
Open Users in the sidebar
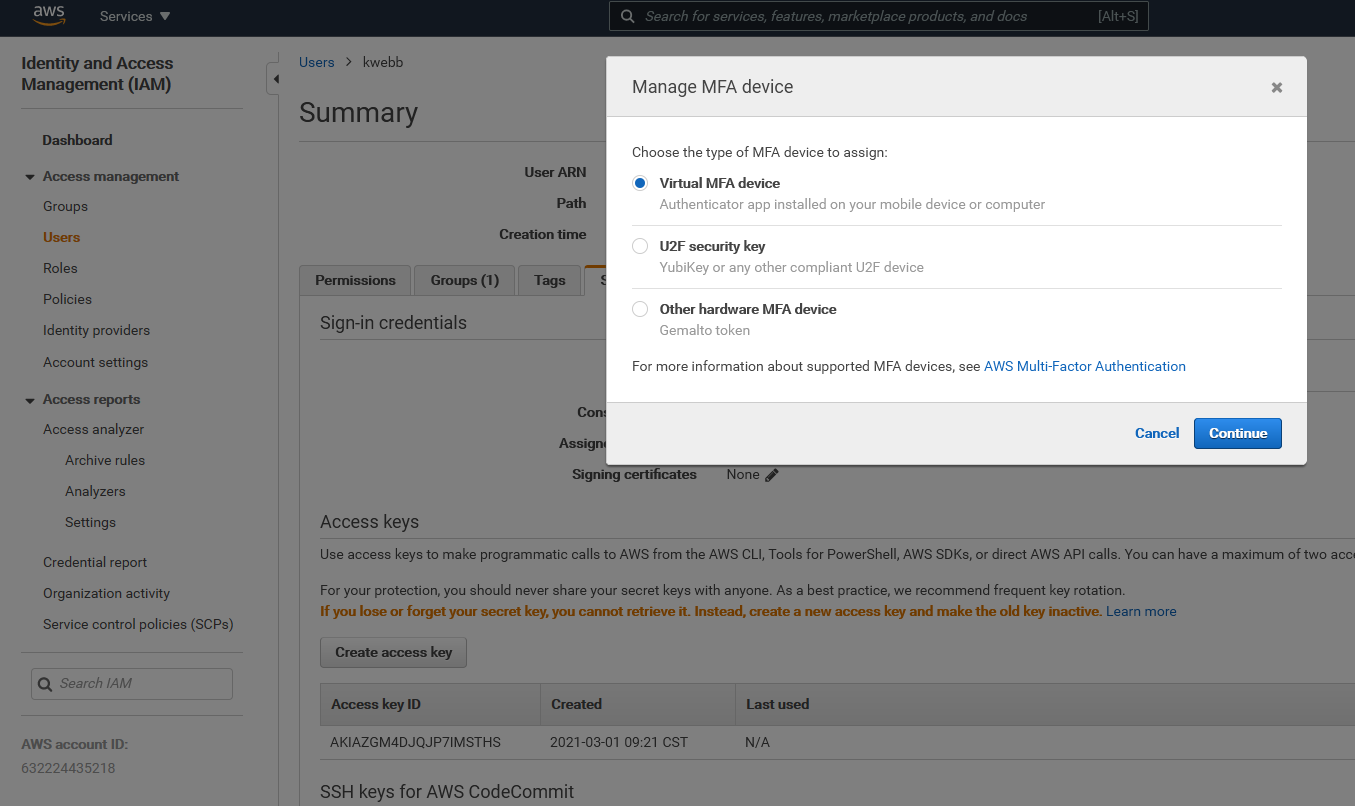tap(61, 237)
